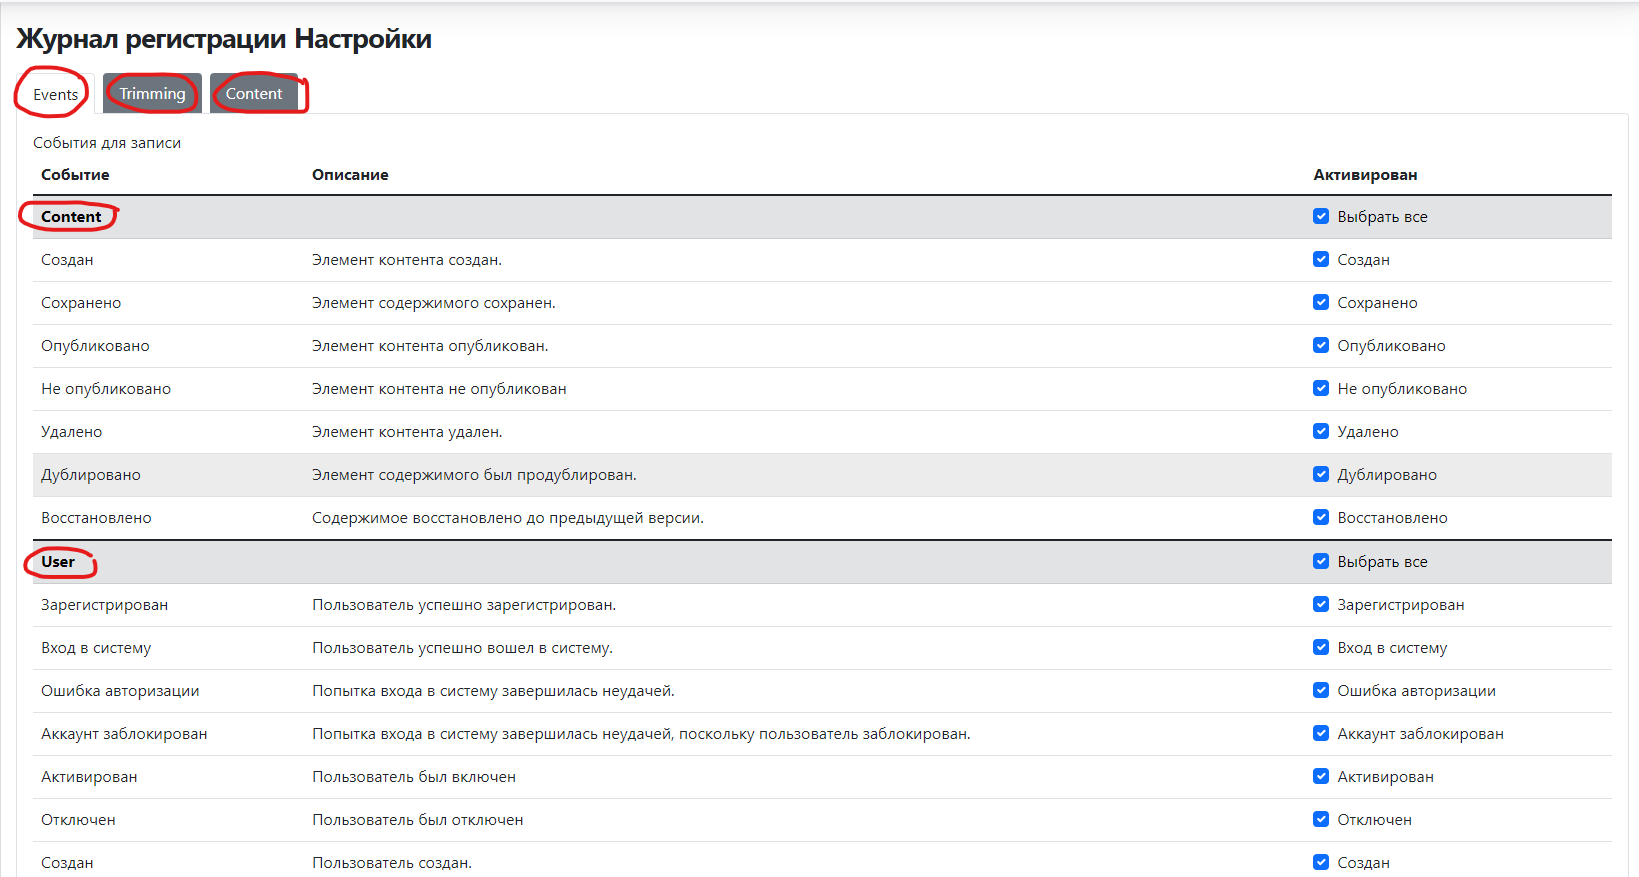Image resolution: width=1639 pixels, height=877 pixels.
Task: Uncheck the 'Активирован' checkbox
Action: 1321,777
